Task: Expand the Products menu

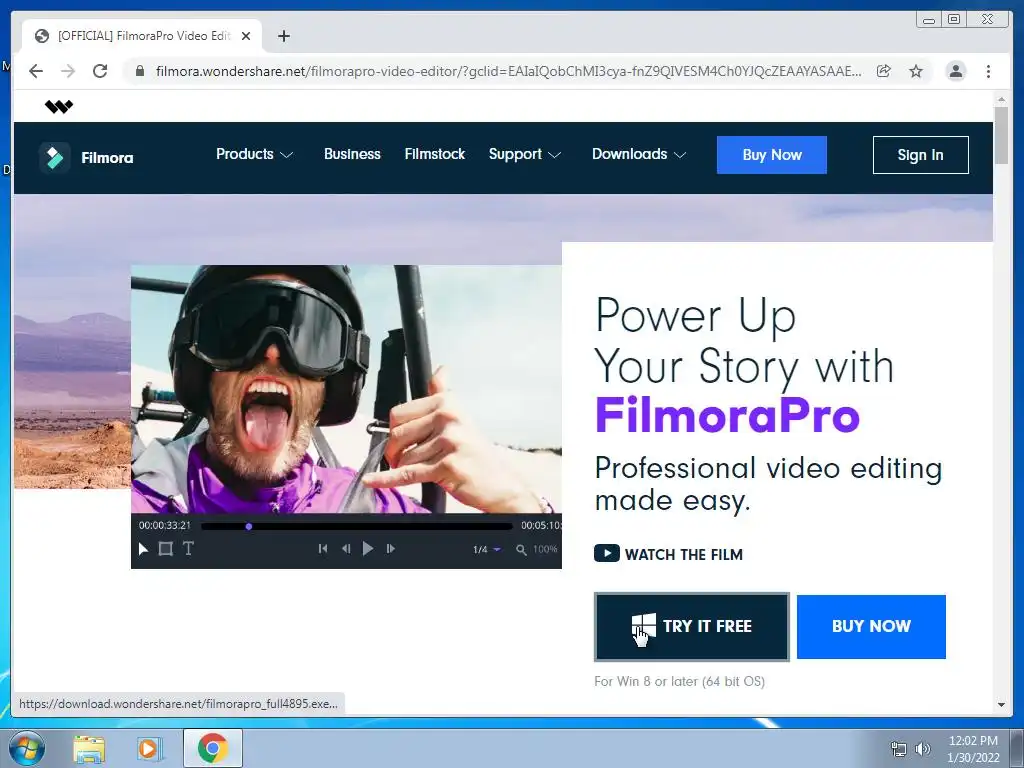Action: 255,154
